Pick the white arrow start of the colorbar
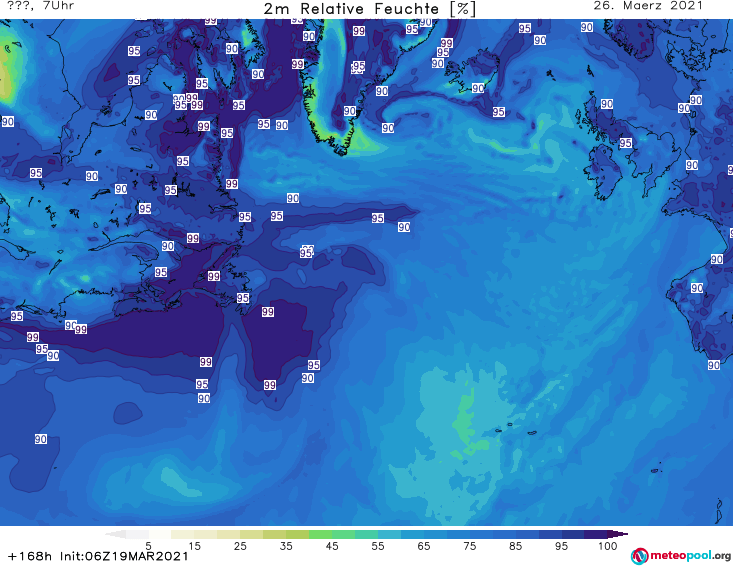This screenshot has width=733, height=566. tap(115, 534)
